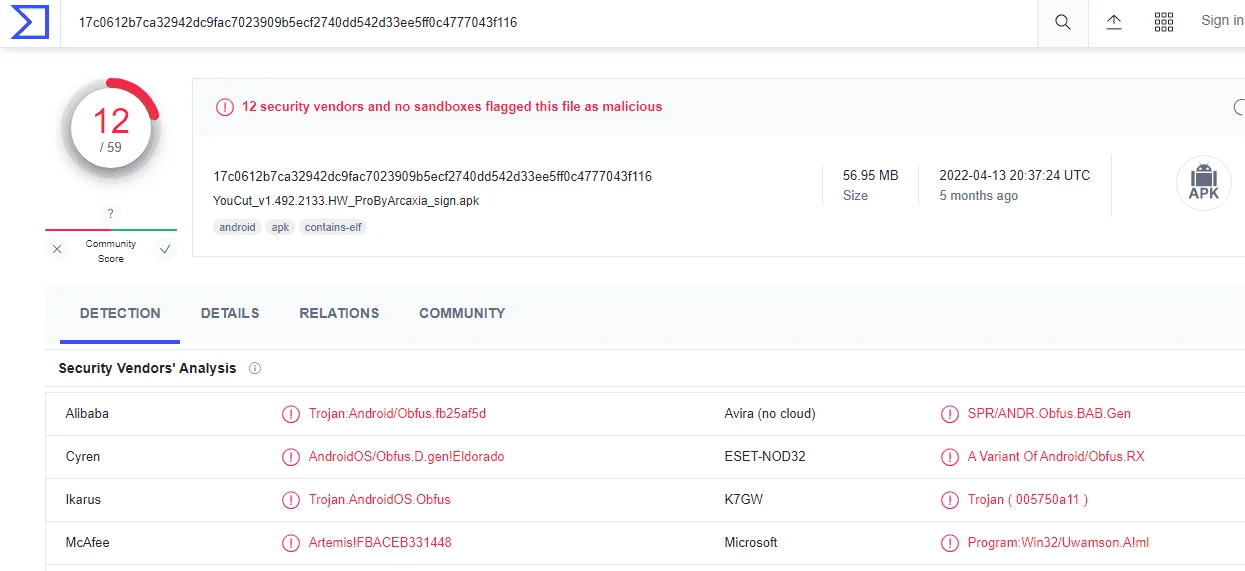Switch to the DETECTION tab
Image resolution: width=1245 pixels, height=571 pixels.
[120, 313]
